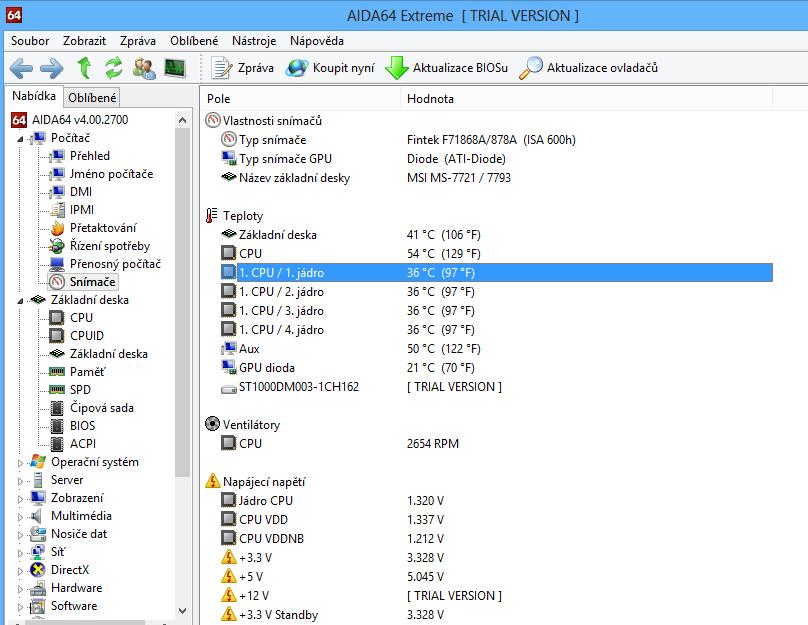Click Koupit nyní toolbar button
Screen dimensions: 808x625
point(330,68)
